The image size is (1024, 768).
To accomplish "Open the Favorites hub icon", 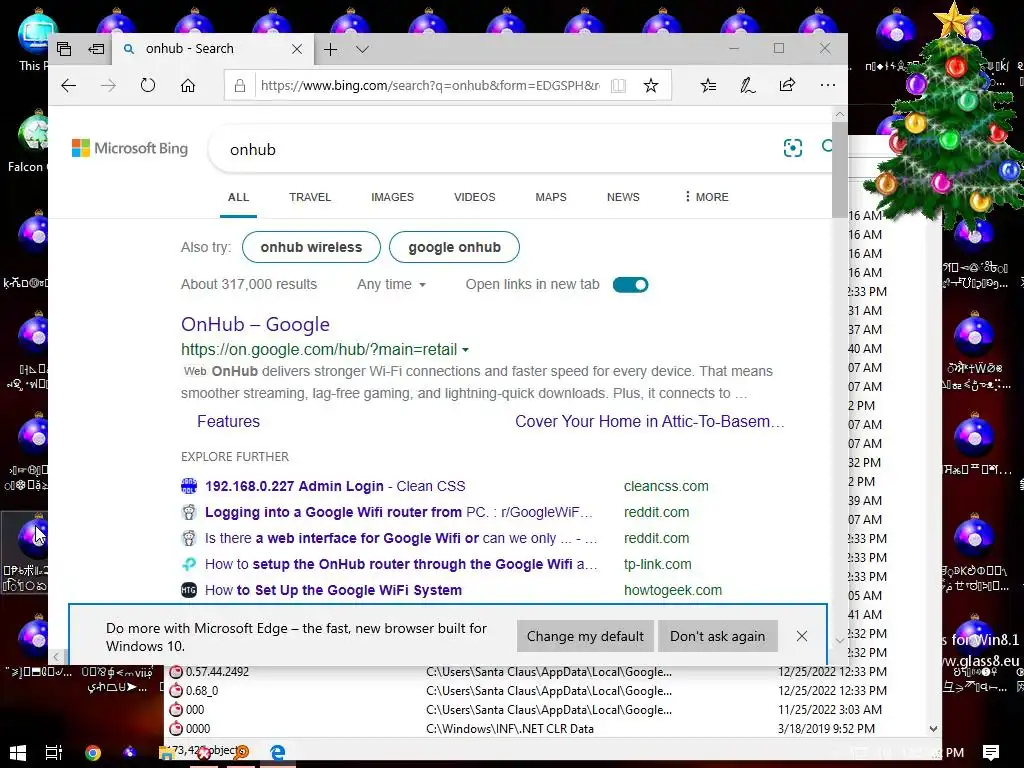I will point(708,86).
